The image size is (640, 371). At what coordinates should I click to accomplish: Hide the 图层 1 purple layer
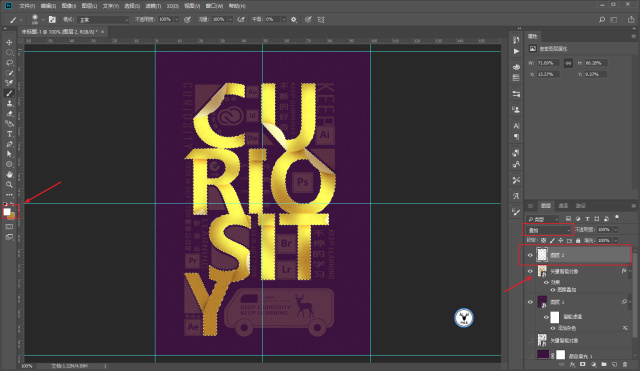coord(530,302)
